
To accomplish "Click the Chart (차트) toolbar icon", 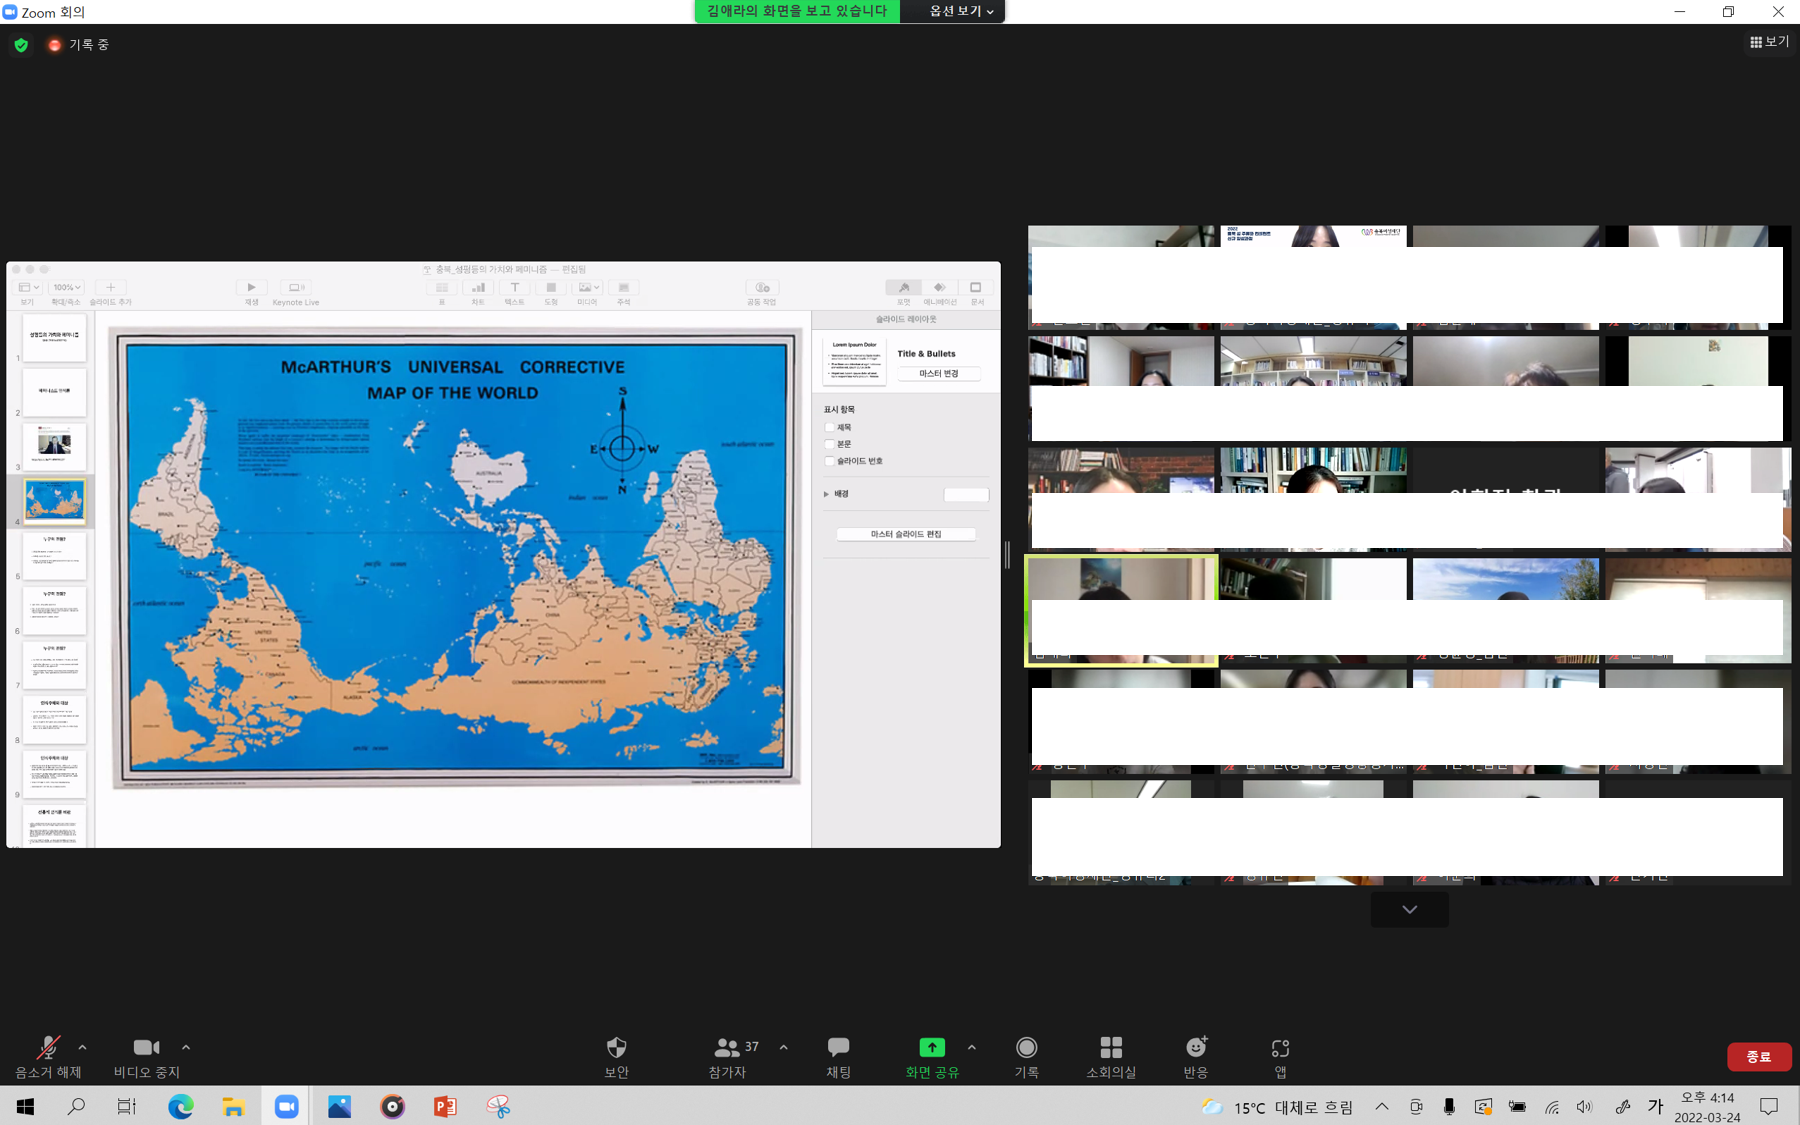I will 478,288.
